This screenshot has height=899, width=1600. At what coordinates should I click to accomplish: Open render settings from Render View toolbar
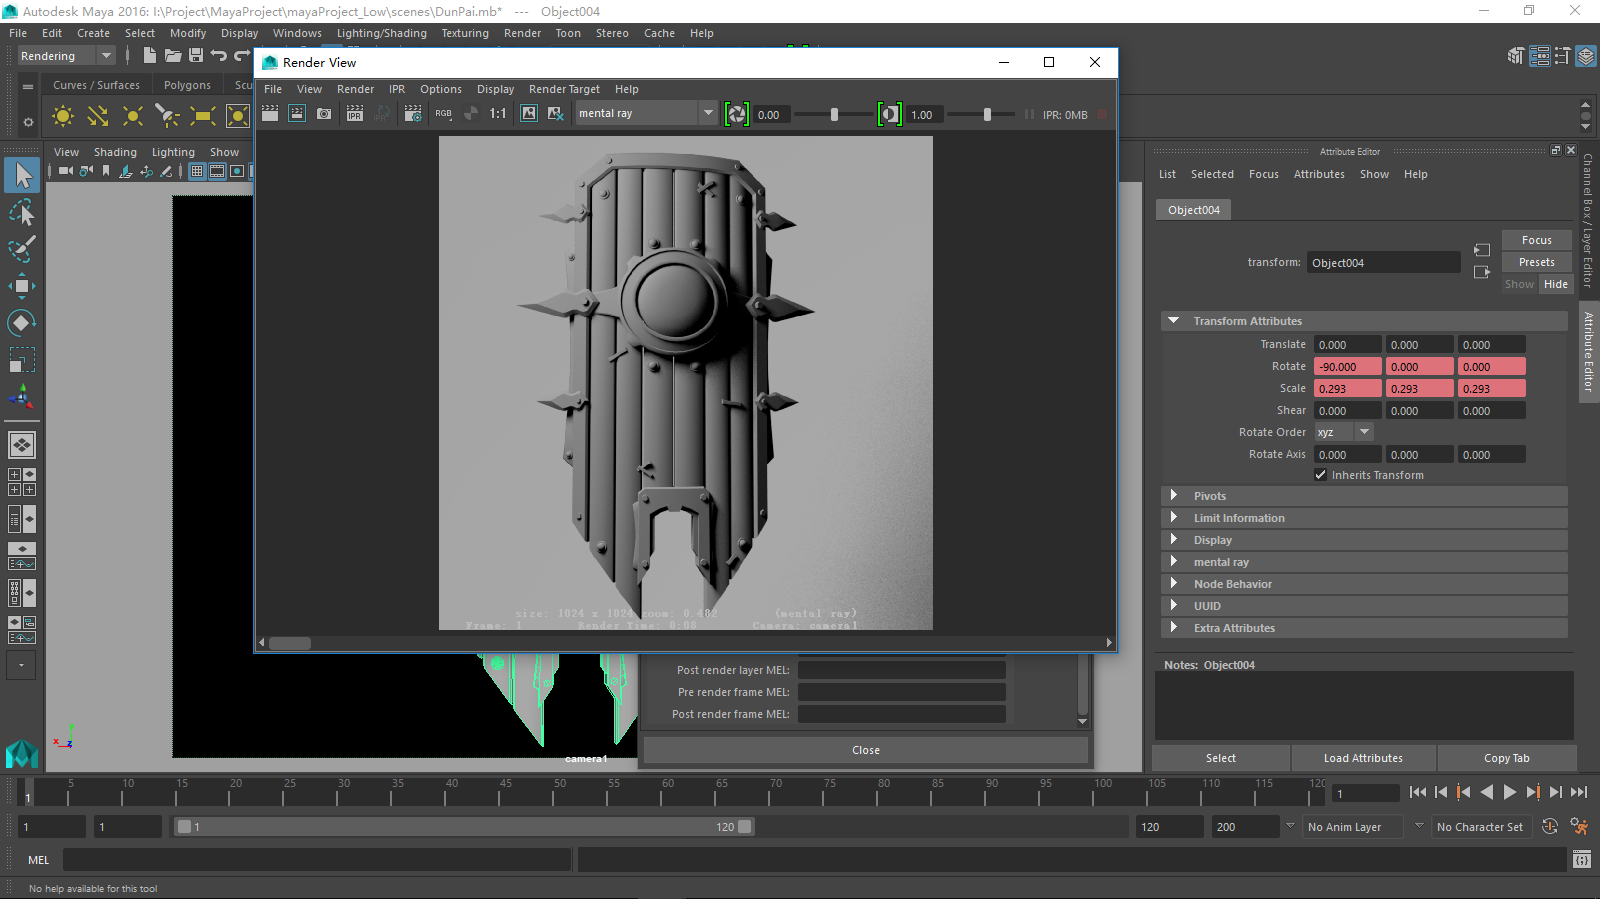(x=413, y=114)
